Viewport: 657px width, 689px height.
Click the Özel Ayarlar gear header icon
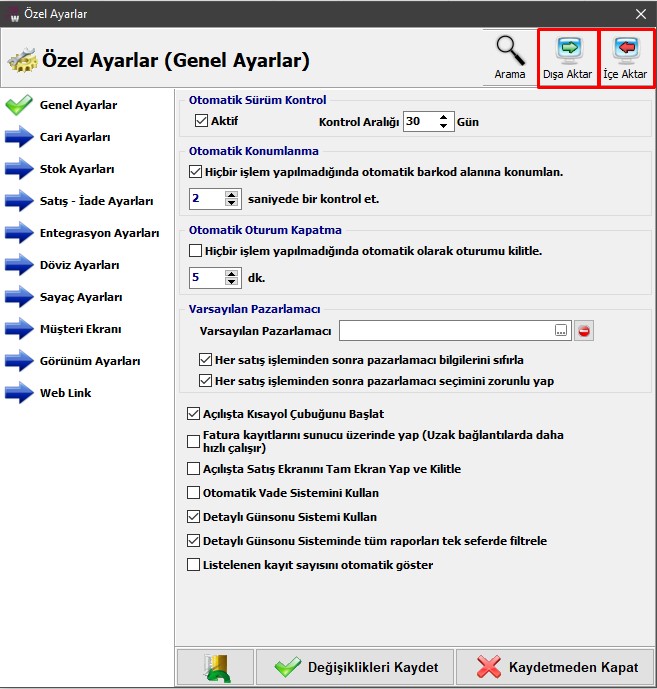[22, 60]
